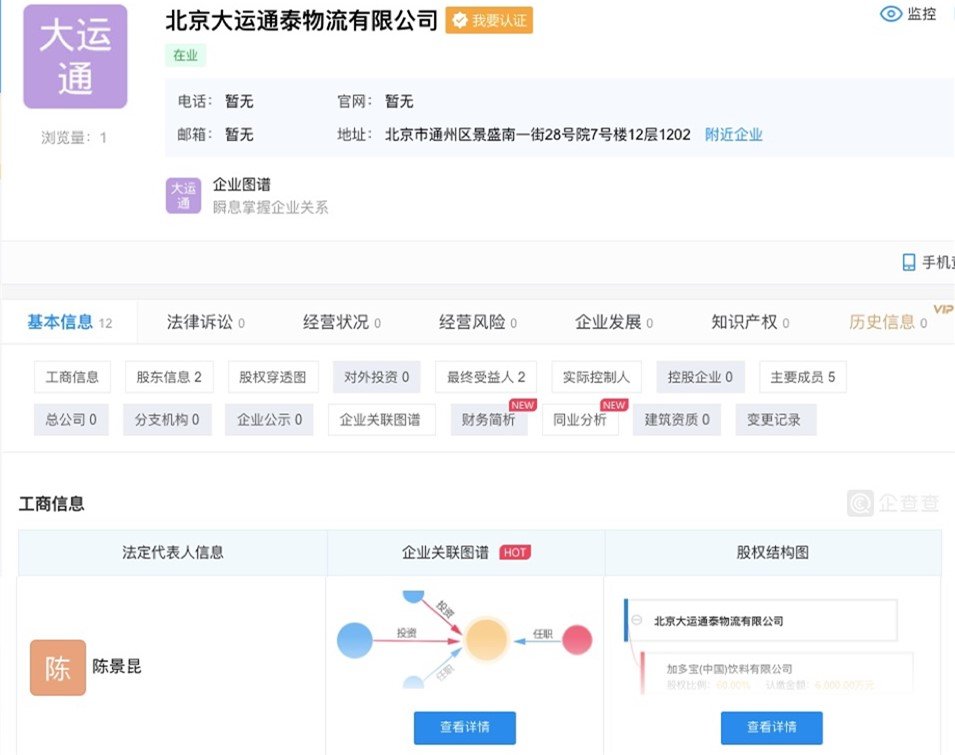Open the 法律诉讼 tab
The height and width of the screenshot is (755, 955).
206,322
